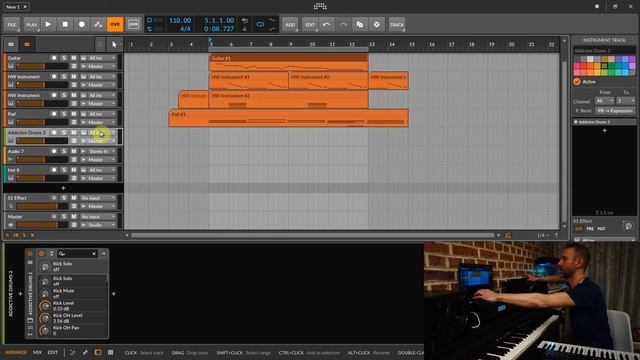This screenshot has height=360, width=640.
Task: Toggle the arranger loop icon
Action: click(x=260, y=24)
